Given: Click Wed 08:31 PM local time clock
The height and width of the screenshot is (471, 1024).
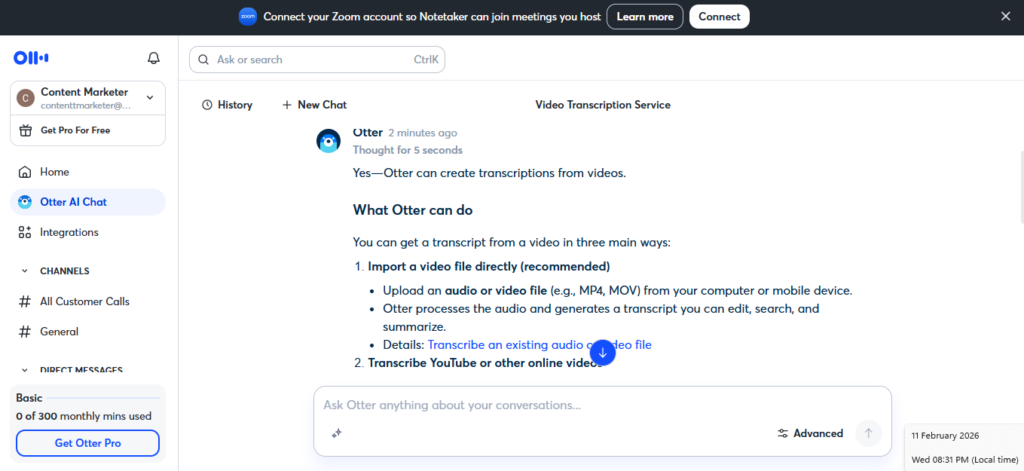Looking at the screenshot, I should click(965, 460).
